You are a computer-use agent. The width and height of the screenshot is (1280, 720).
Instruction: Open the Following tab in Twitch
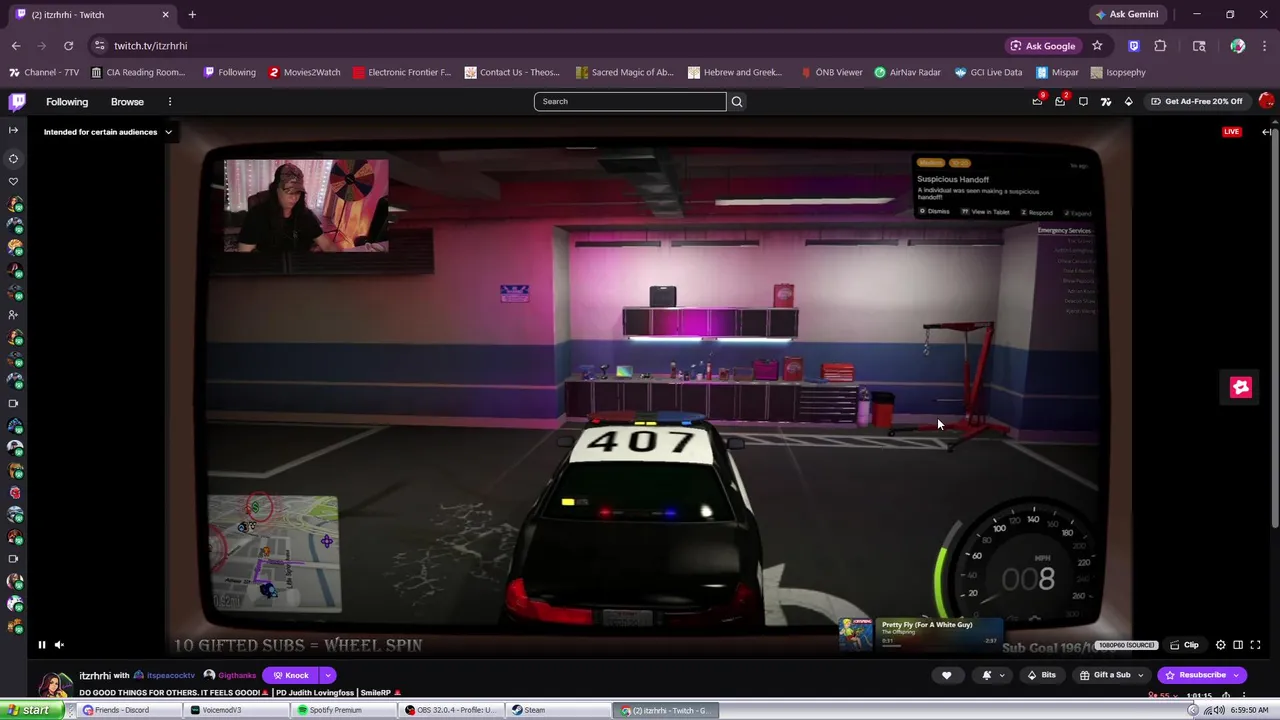[x=67, y=101]
